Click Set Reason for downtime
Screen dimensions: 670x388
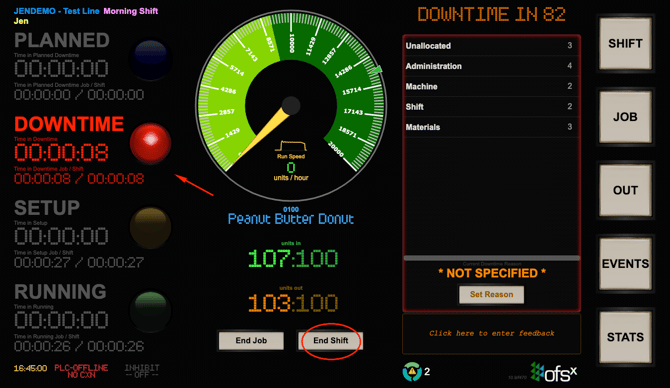491,294
